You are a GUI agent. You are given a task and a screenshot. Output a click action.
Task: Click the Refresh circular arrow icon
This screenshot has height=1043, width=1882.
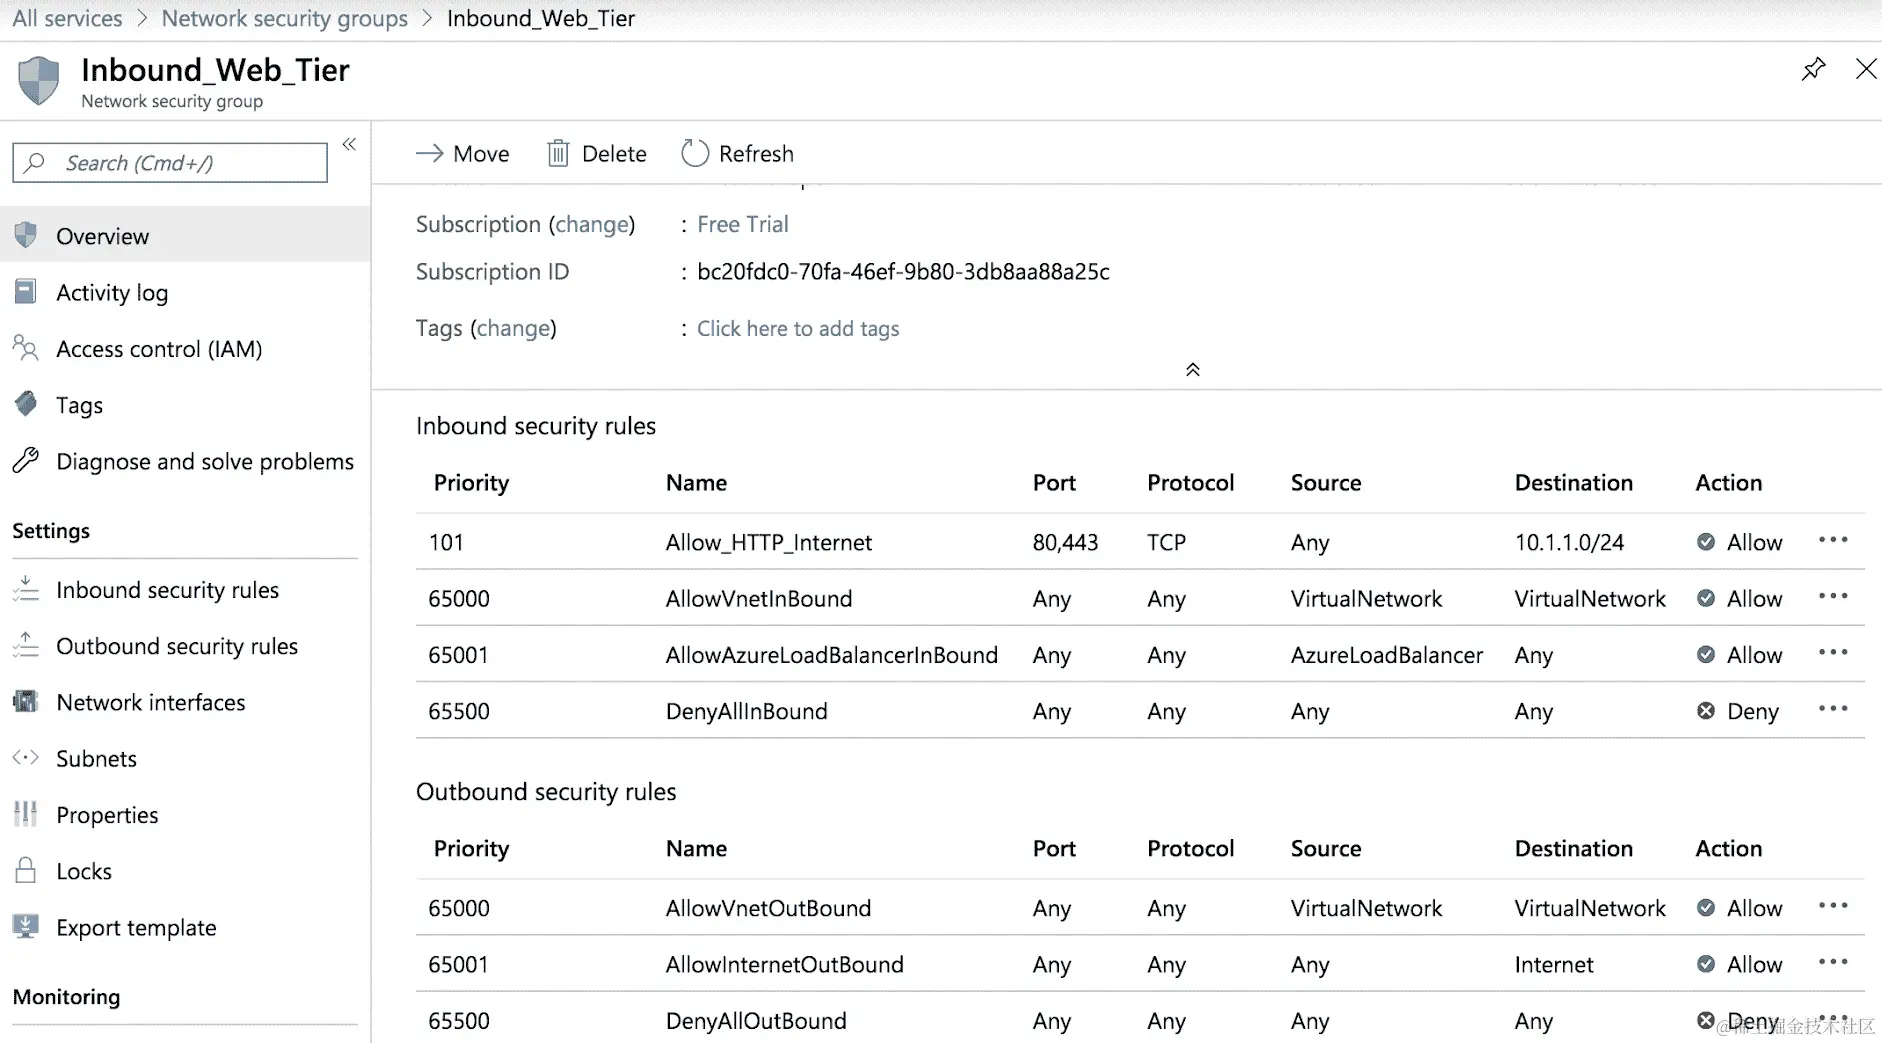pyautogui.click(x=695, y=153)
